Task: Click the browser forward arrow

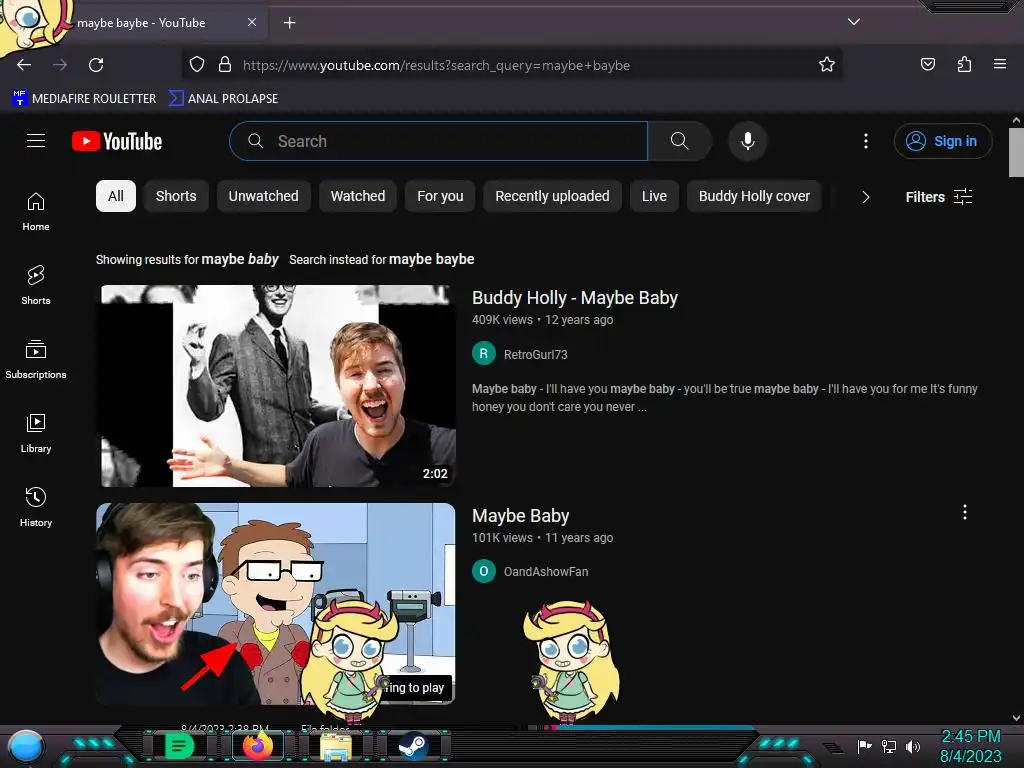Action: [x=60, y=65]
